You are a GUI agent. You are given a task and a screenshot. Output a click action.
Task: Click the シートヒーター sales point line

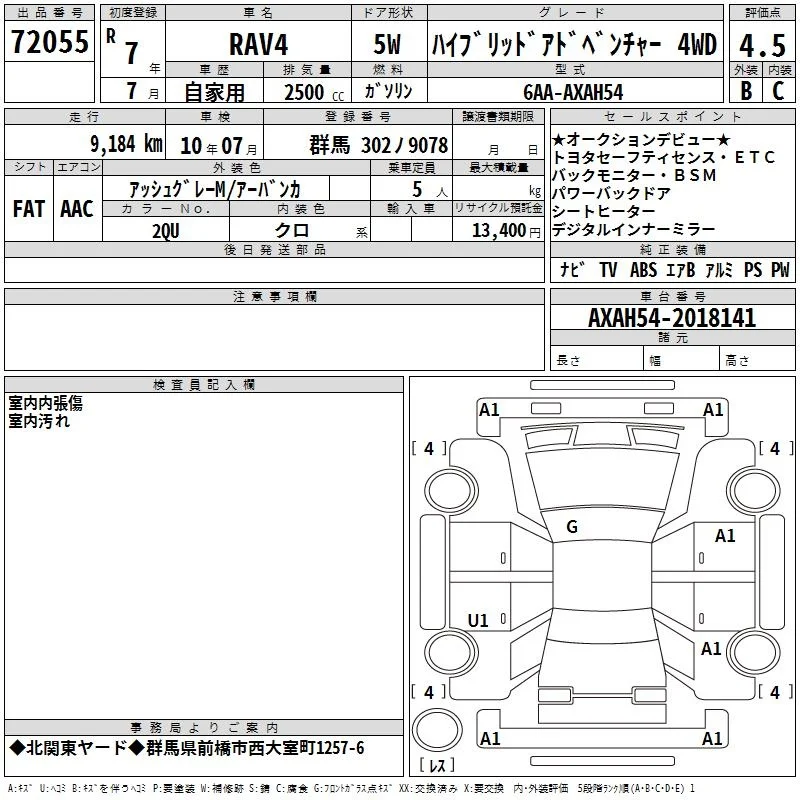pos(604,211)
